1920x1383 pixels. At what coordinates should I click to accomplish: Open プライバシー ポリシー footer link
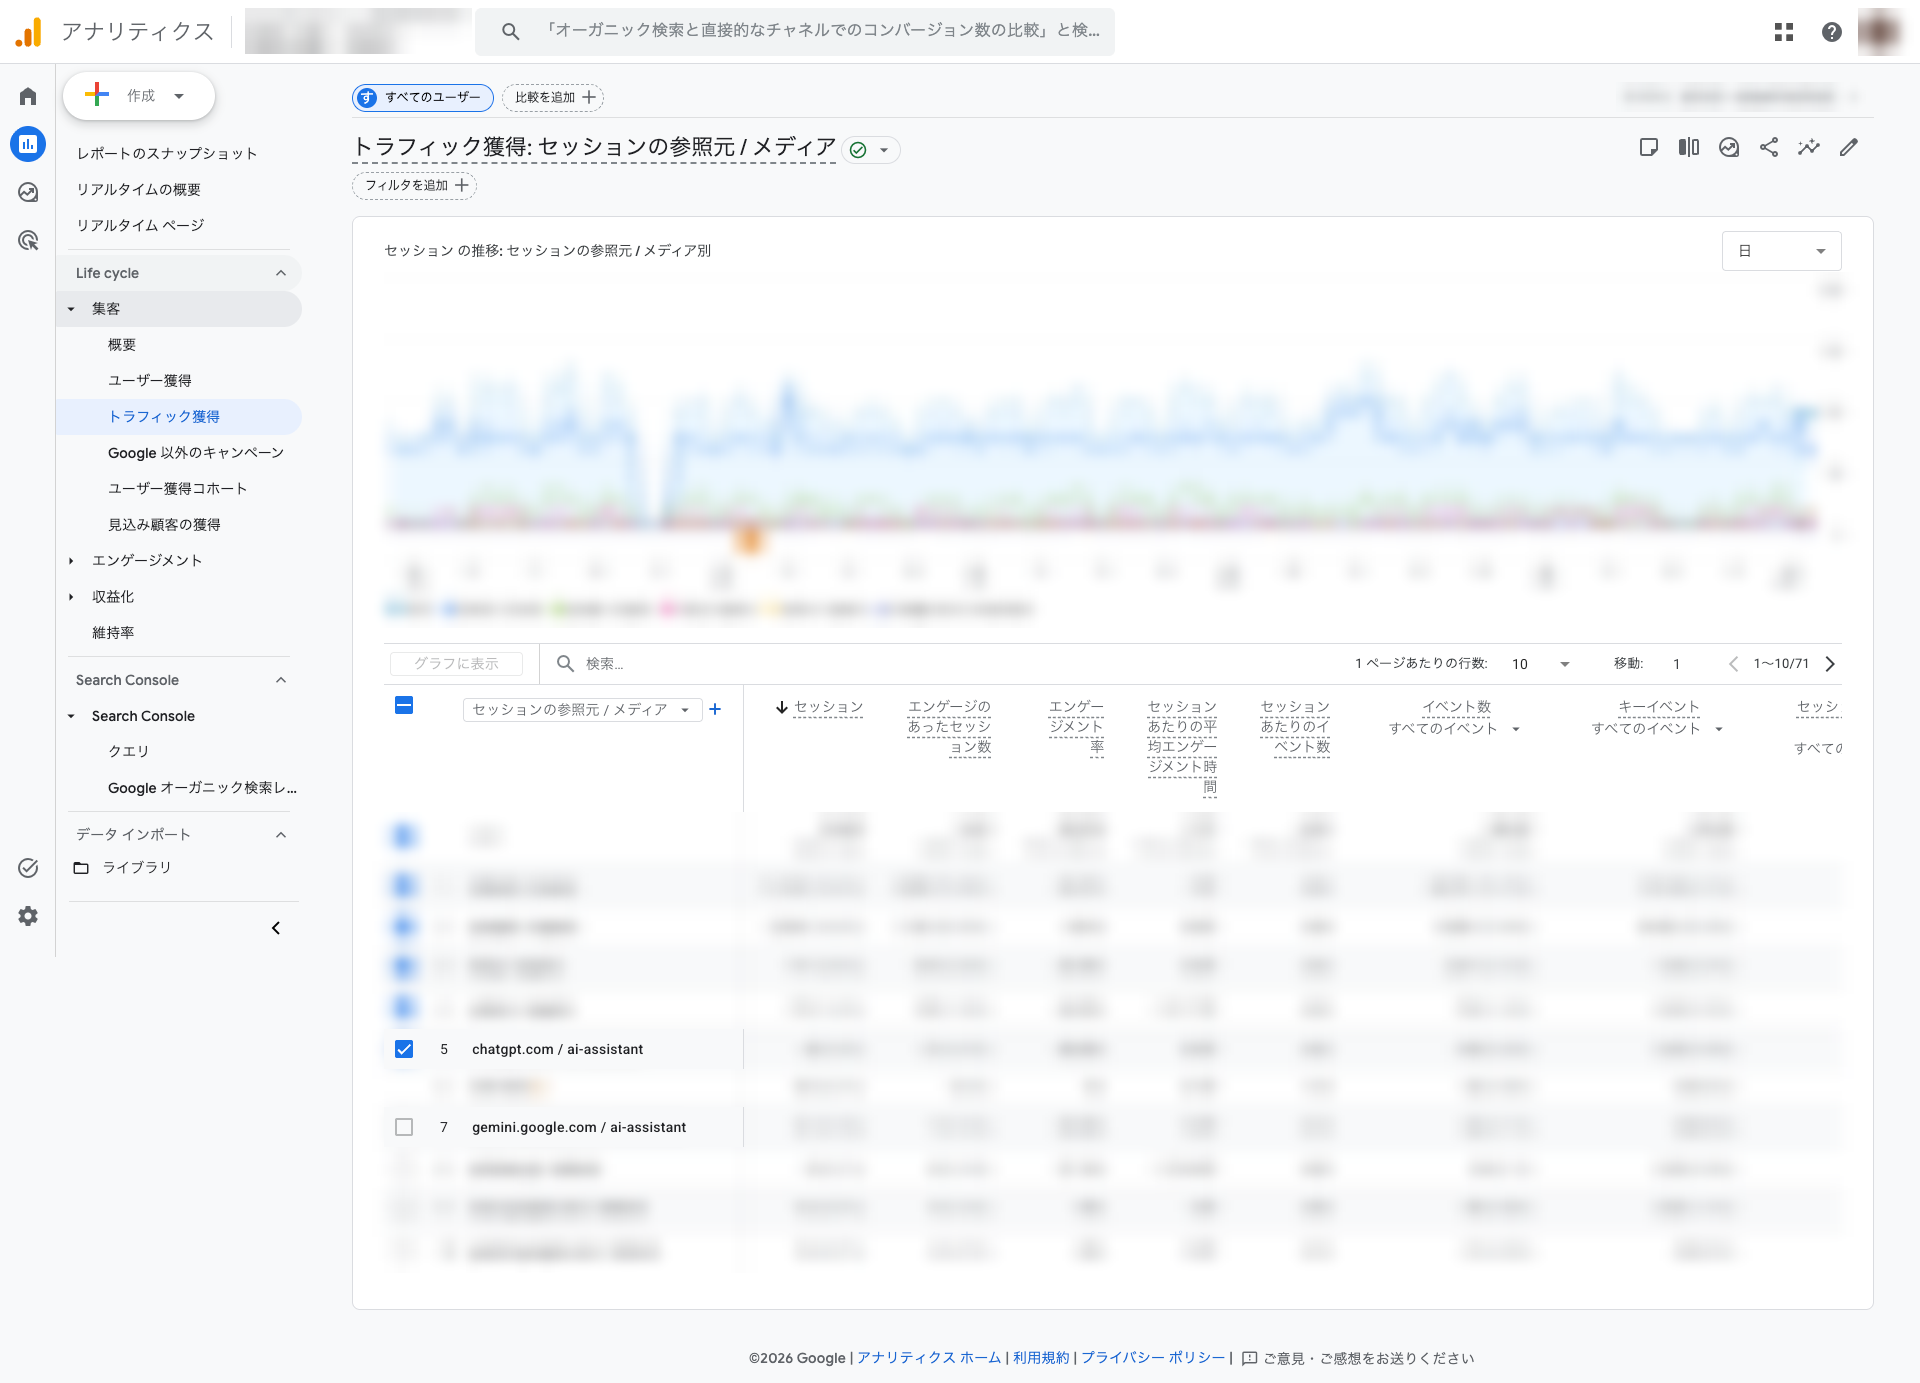click(x=1153, y=1358)
